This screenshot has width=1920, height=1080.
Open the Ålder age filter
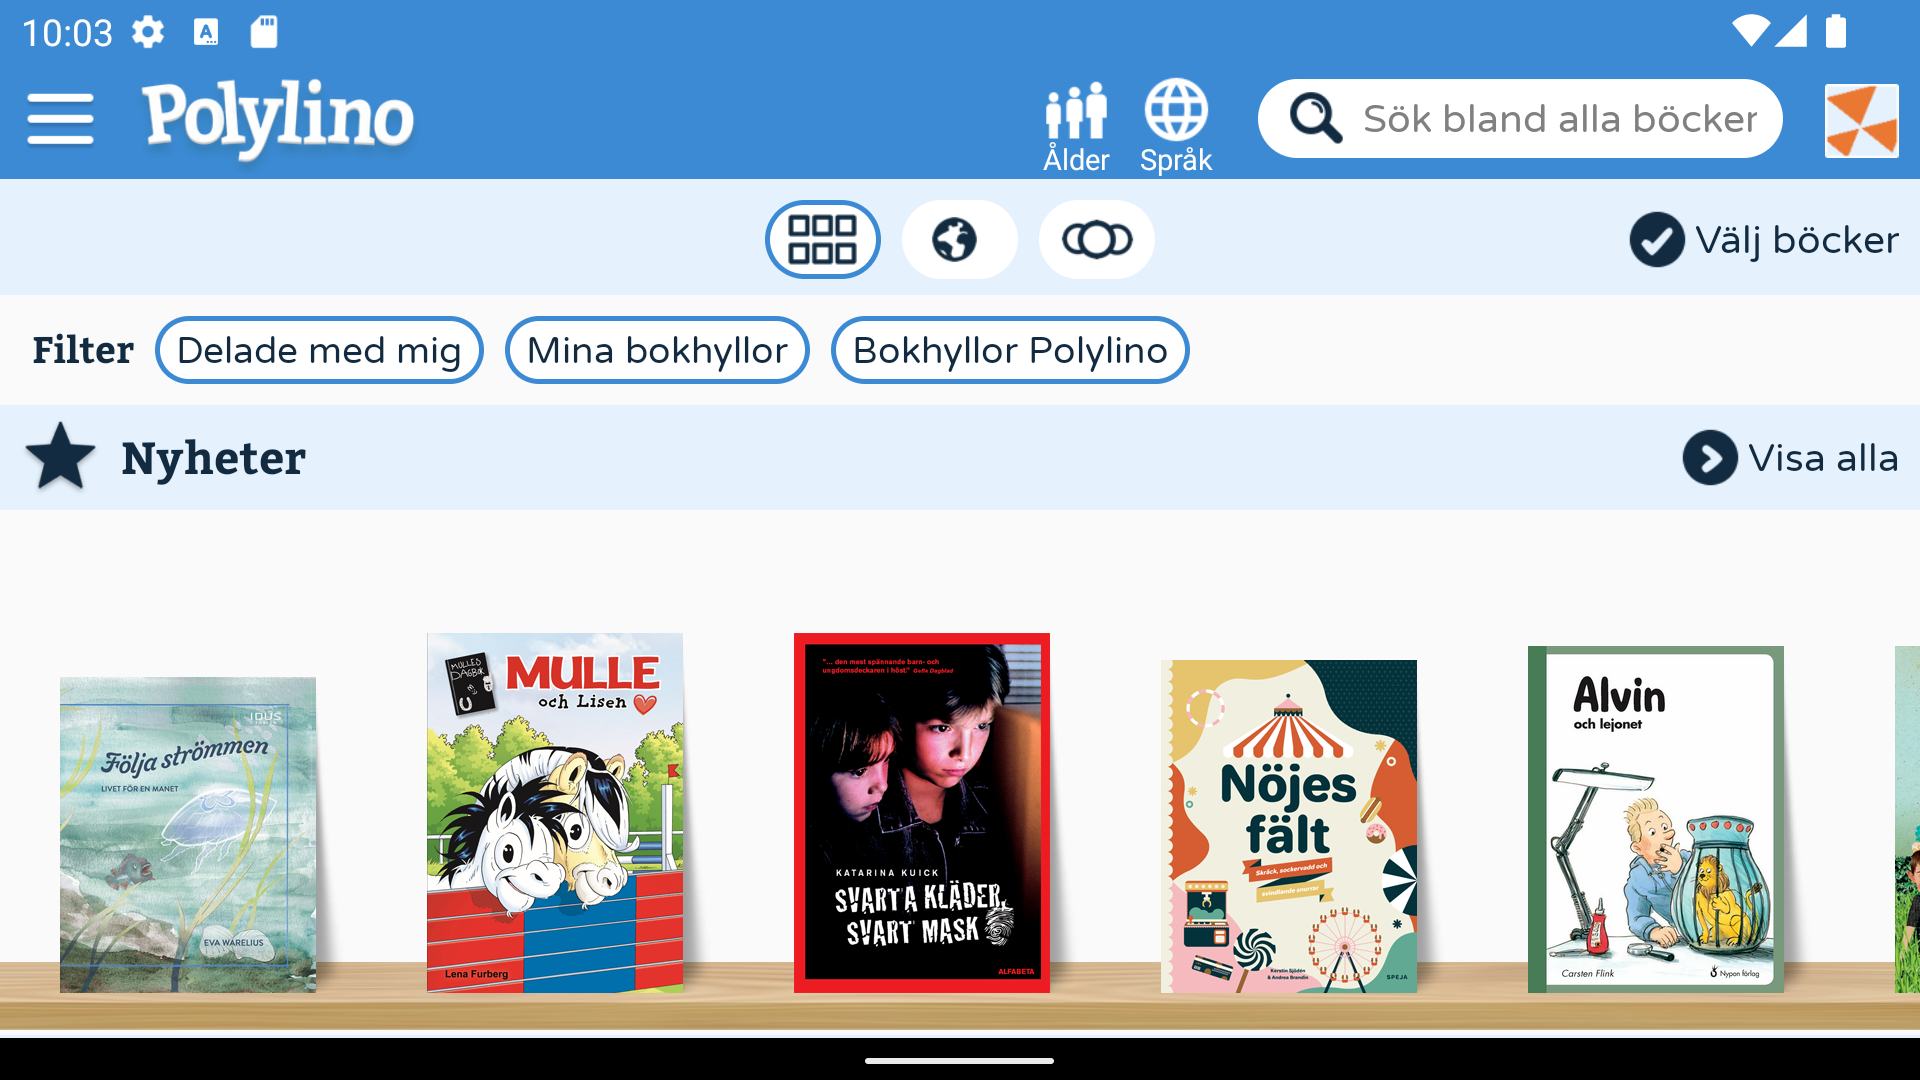click(x=1076, y=126)
